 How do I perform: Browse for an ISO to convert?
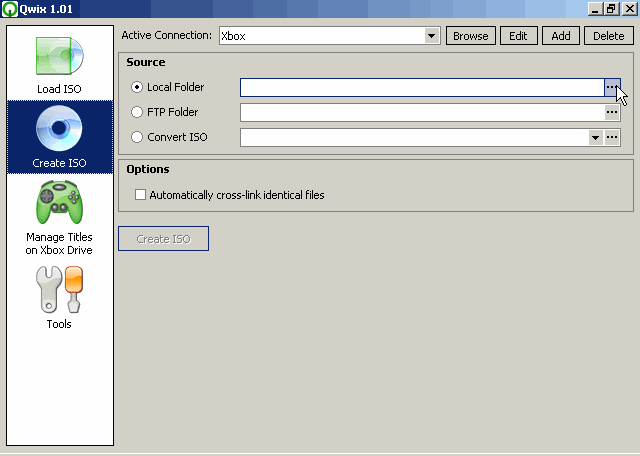(x=612, y=138)
